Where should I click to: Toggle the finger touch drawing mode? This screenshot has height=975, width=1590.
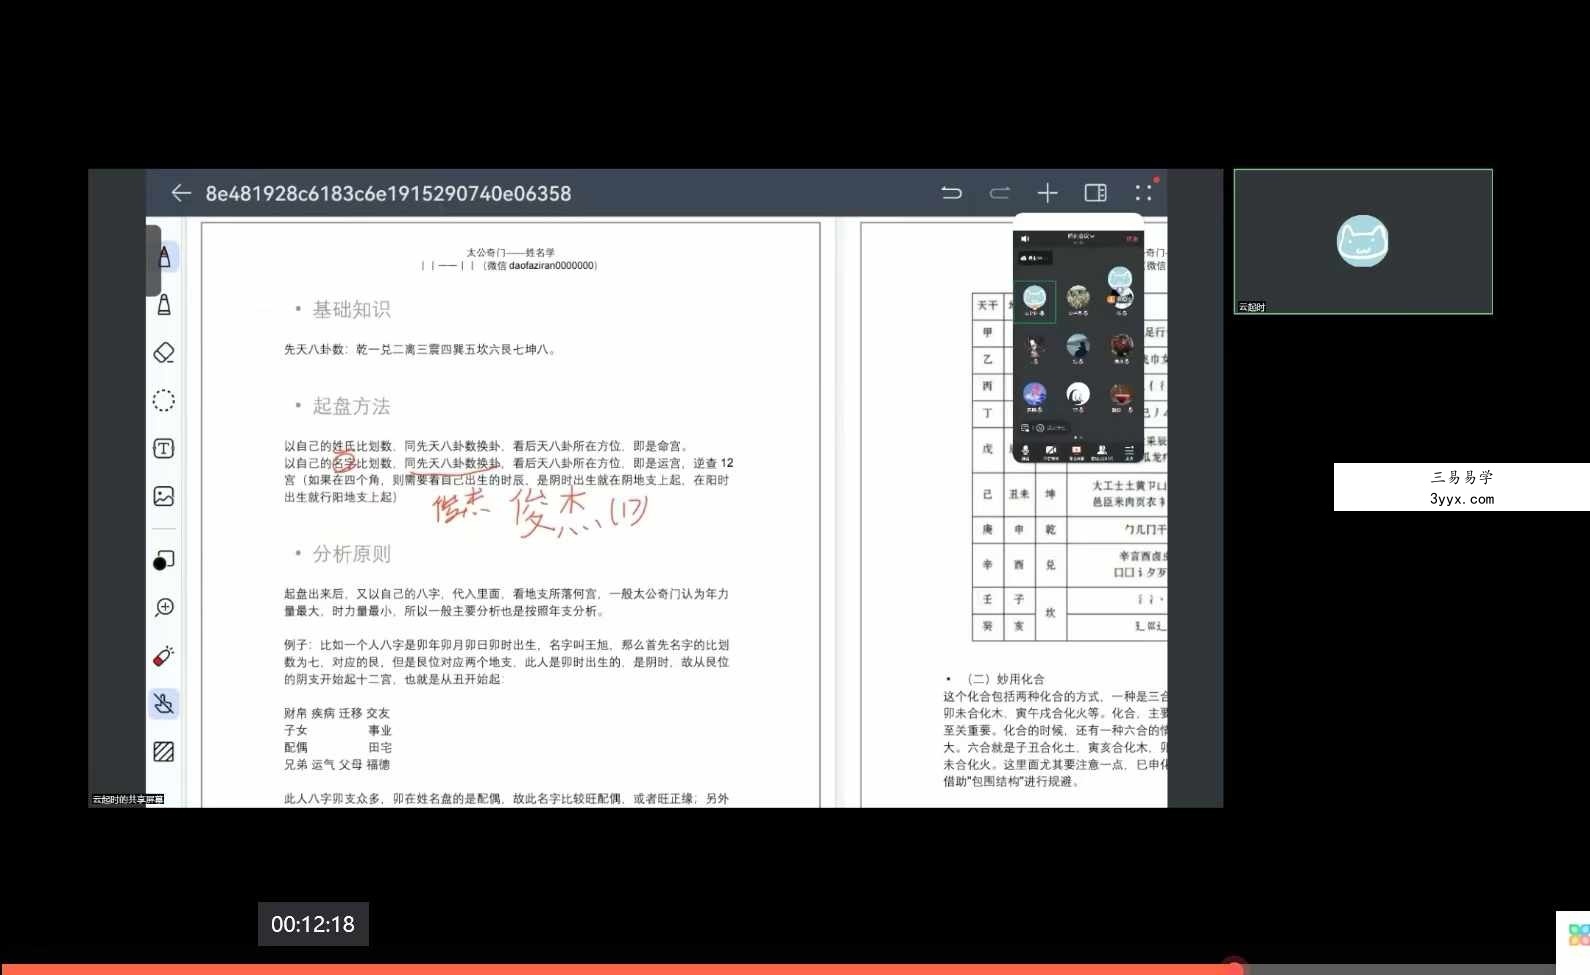(x=164, y=704)
